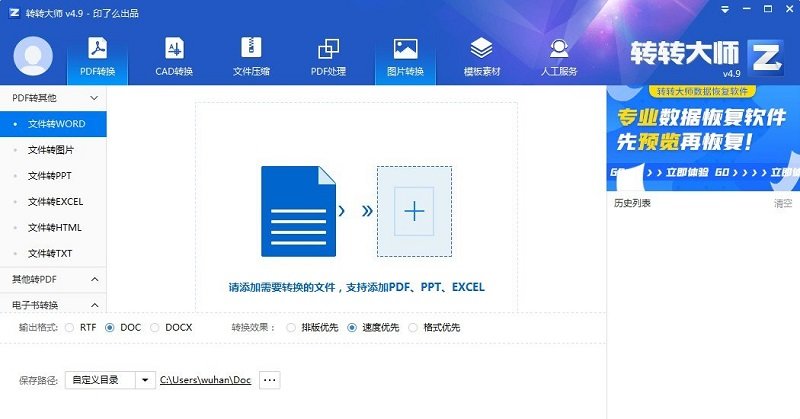Select DOCX output format

[155, 328]
